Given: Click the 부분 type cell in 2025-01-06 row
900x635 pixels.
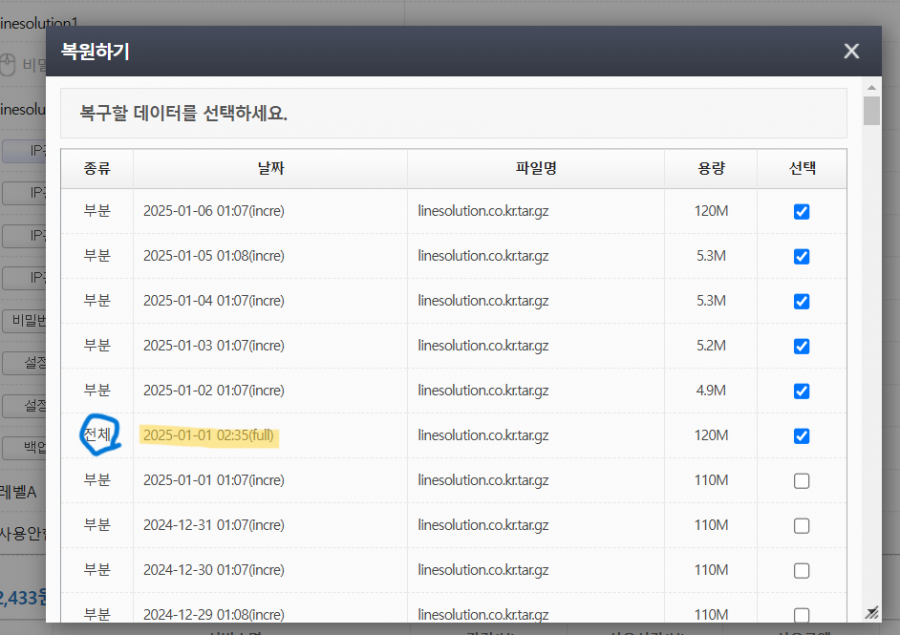Looking at the screenshot, I should [x=97, y=210].
